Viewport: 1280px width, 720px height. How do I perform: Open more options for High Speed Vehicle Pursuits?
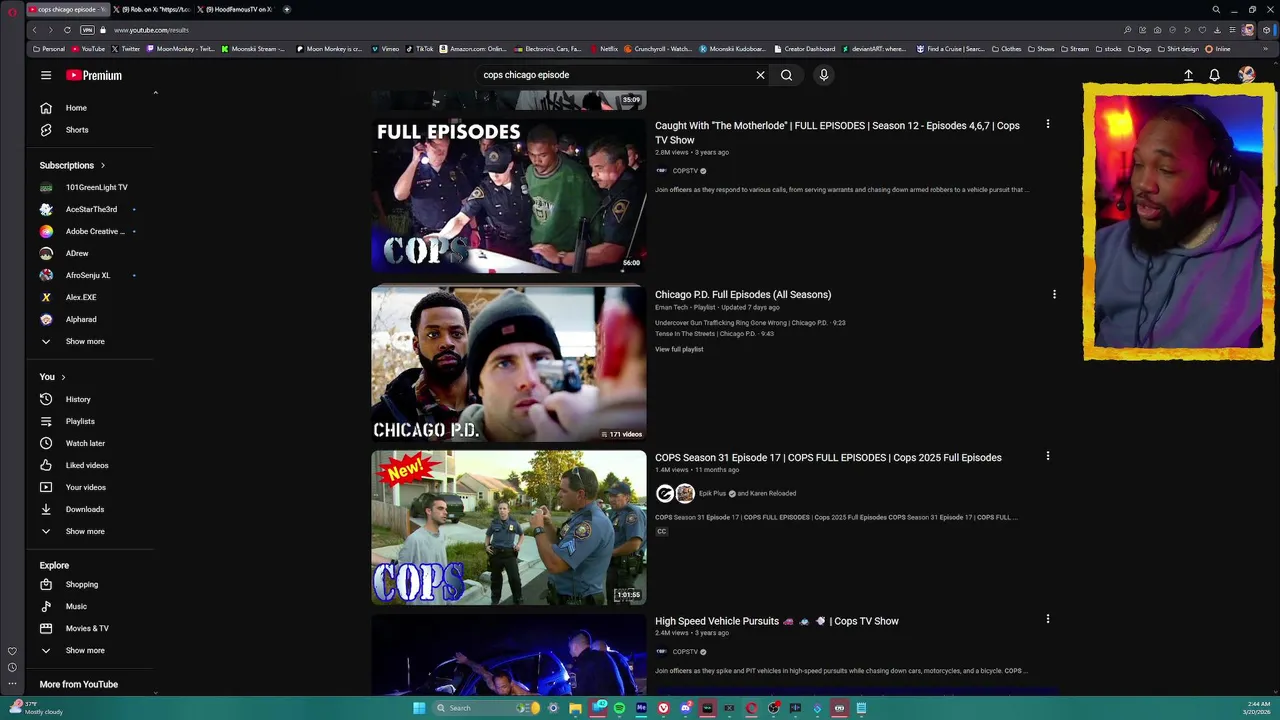[1047, 619]
